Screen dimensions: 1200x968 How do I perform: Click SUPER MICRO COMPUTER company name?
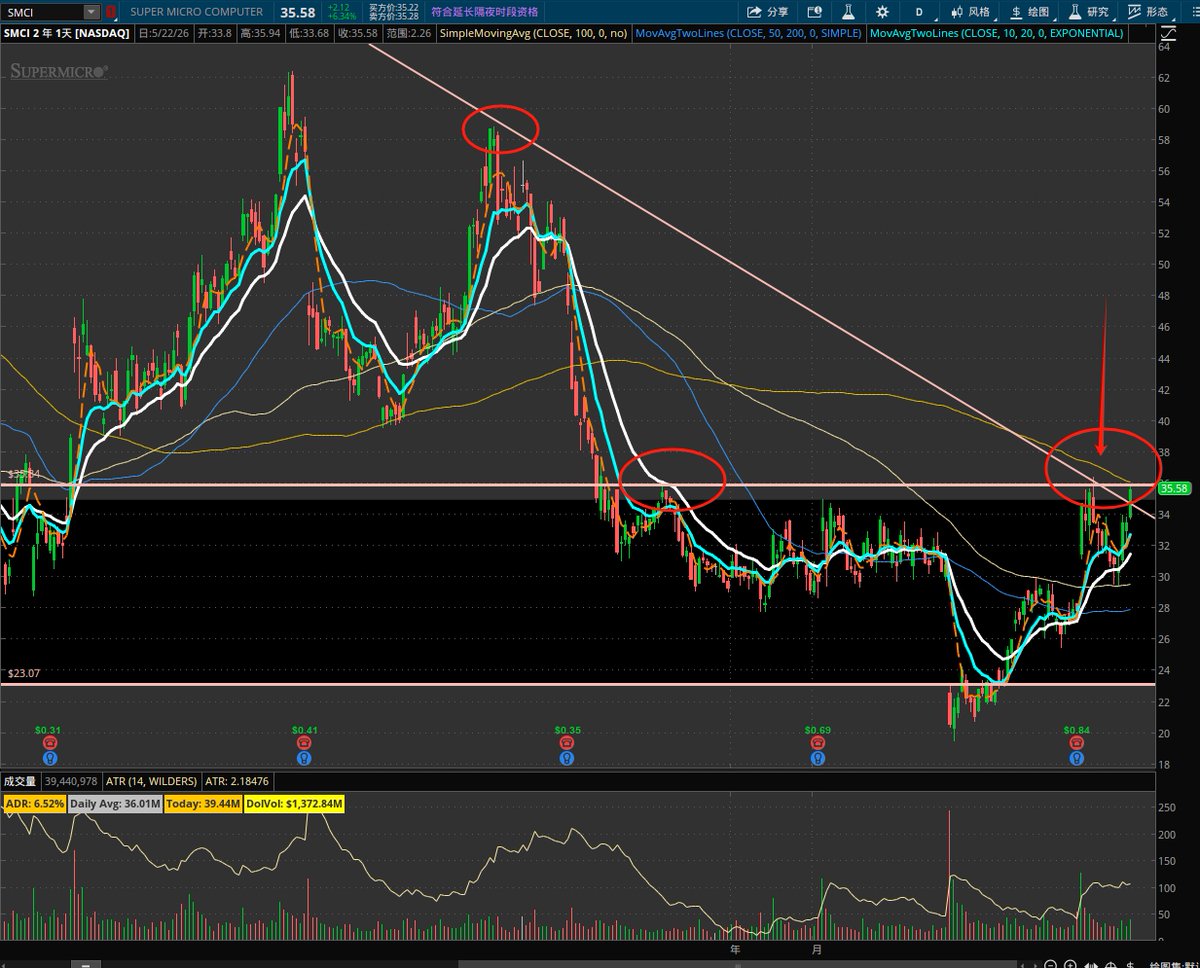click(196, 12)
